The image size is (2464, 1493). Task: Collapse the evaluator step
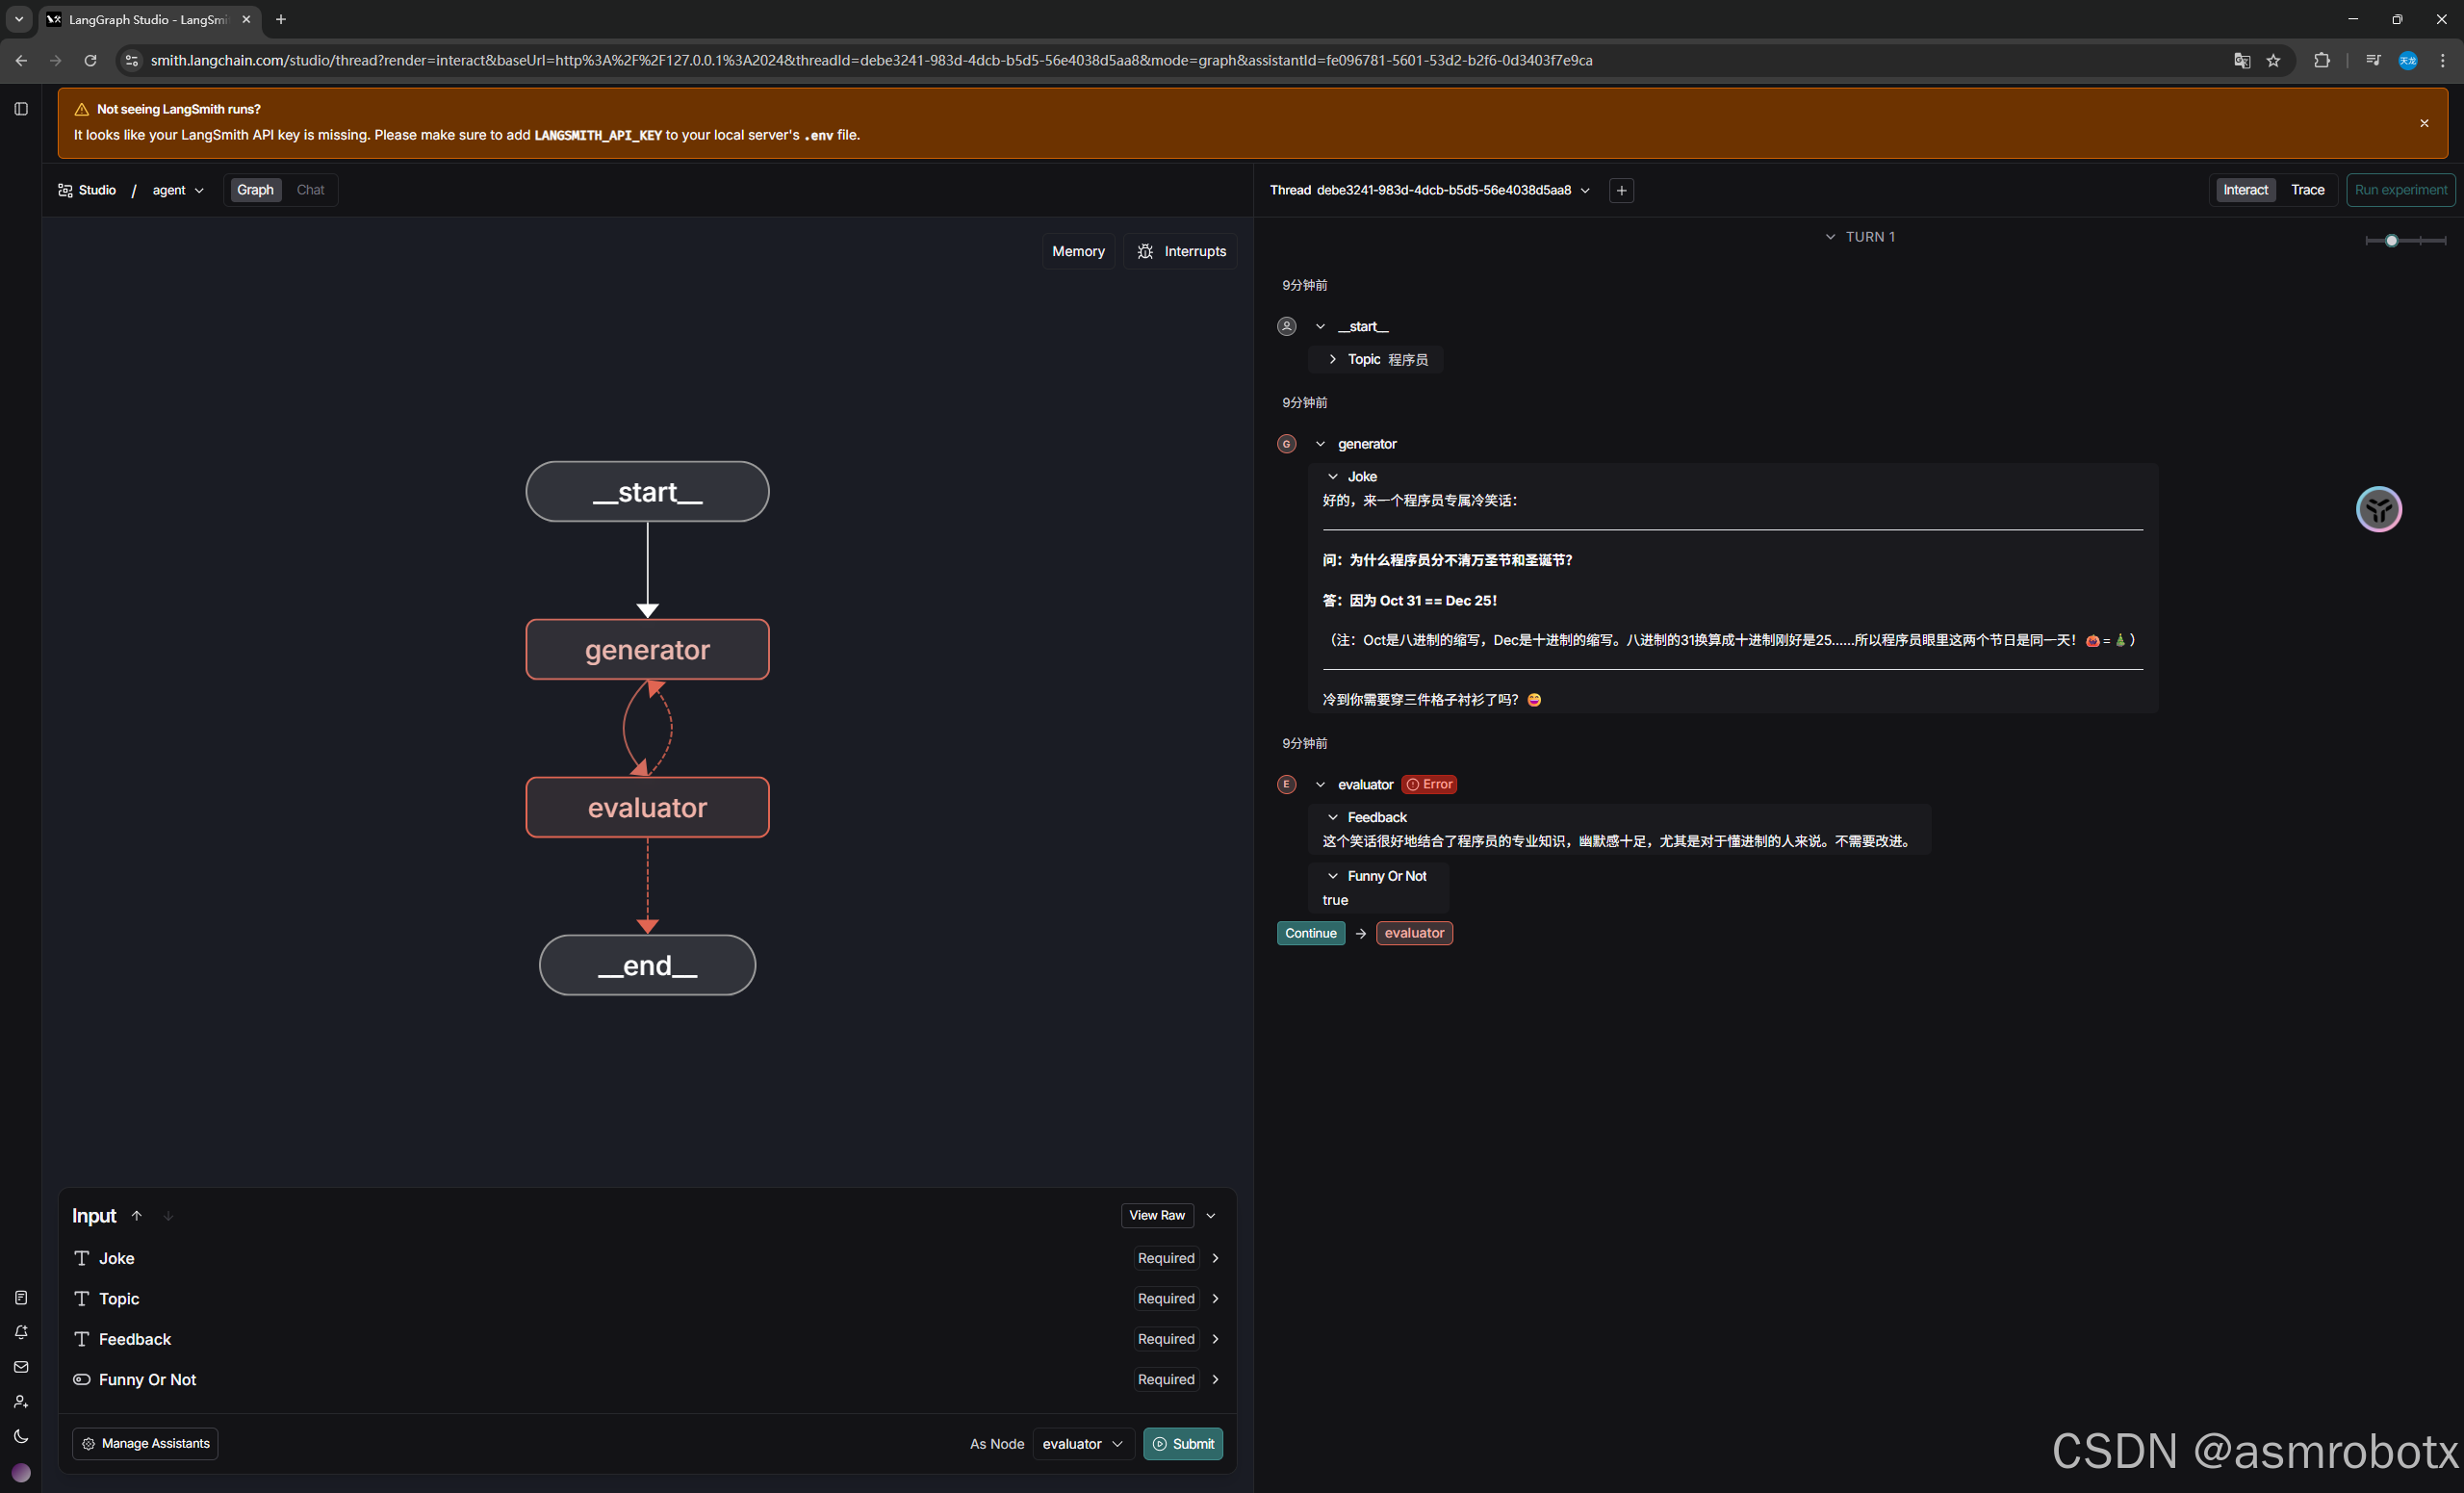[x=1320, y=784]
